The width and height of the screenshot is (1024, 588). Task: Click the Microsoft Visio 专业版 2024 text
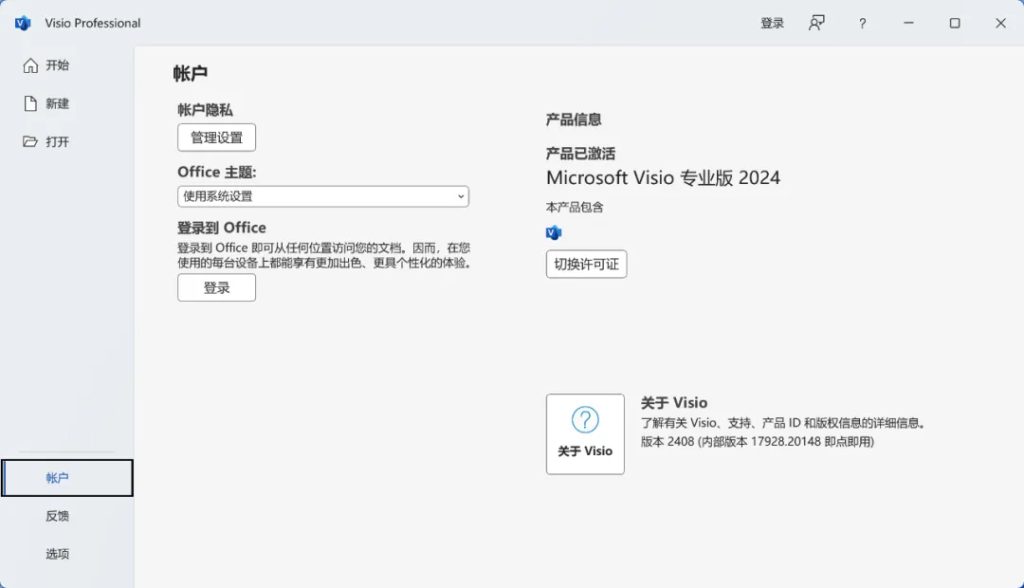click(x=663, y=178)
